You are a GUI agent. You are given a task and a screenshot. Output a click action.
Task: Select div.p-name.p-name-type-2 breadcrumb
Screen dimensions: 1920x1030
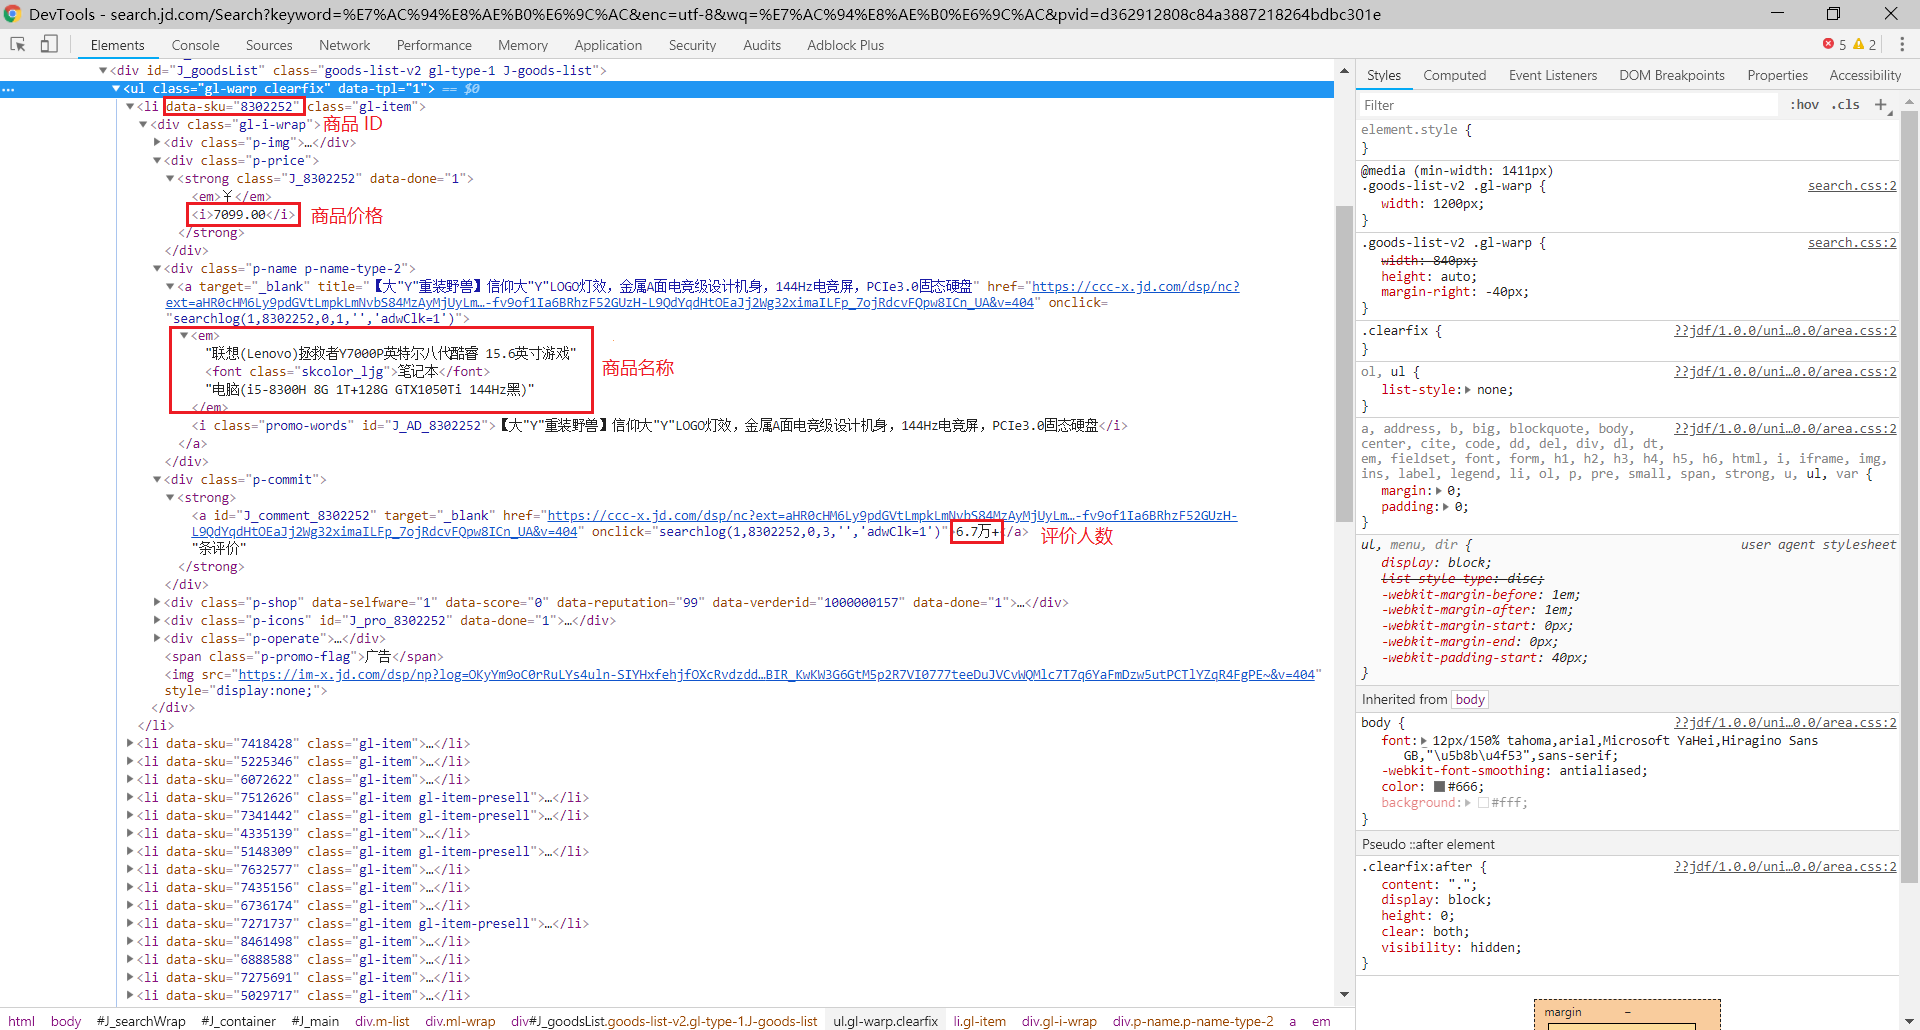pos(1193,1021)
